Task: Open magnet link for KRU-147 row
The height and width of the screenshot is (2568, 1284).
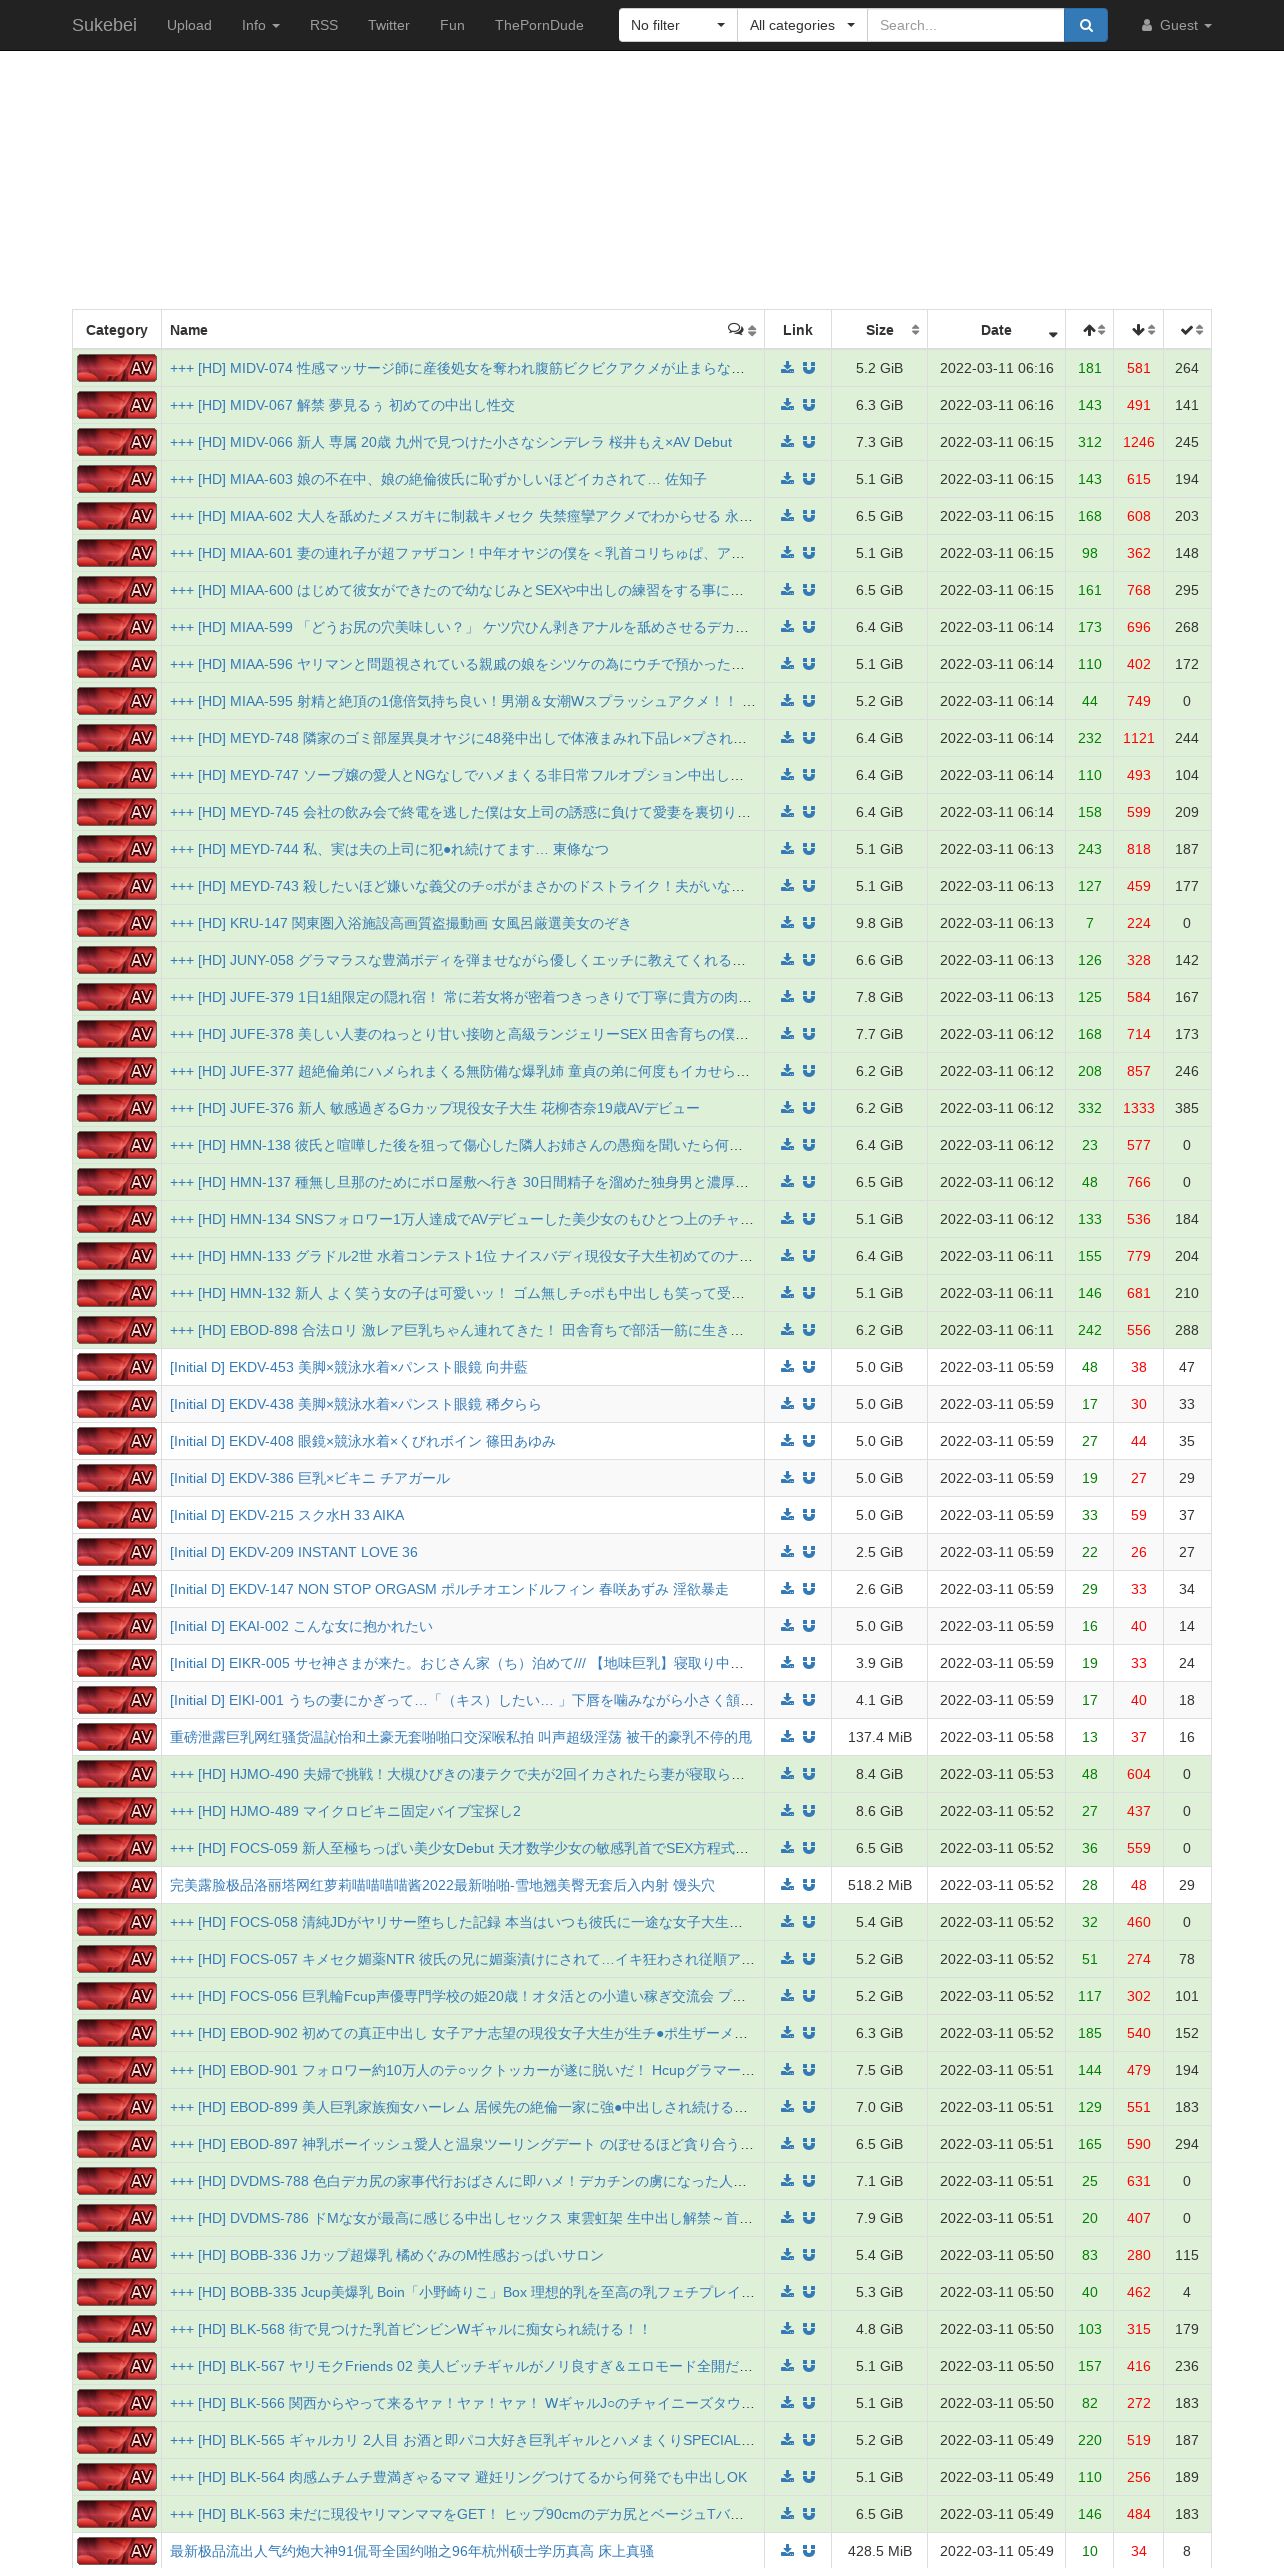Action: pyautogui.click(x=809, y=923)
